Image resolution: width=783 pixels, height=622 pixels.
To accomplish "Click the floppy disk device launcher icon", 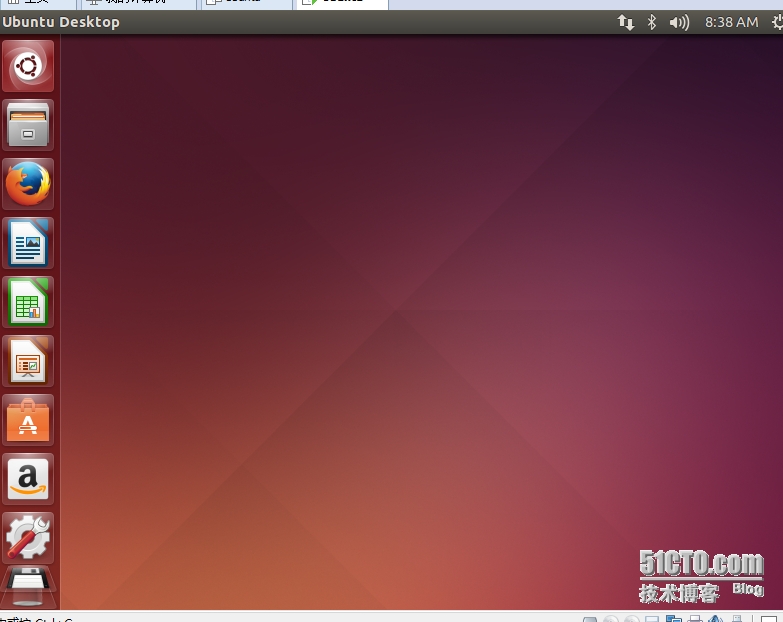I will tap(28, 587).
